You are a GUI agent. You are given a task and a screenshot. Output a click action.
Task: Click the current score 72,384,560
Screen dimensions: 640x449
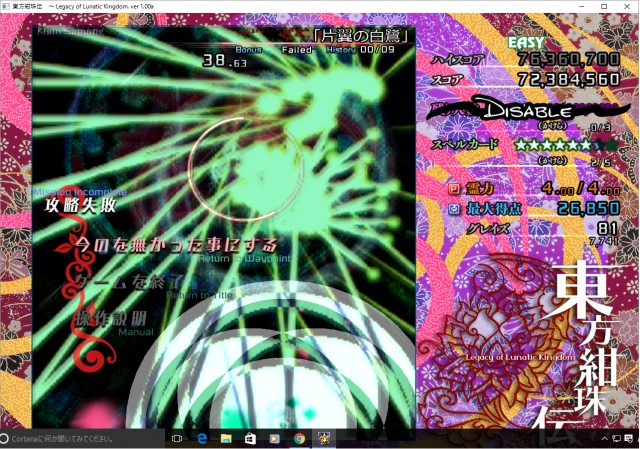[x=569, y=80]
